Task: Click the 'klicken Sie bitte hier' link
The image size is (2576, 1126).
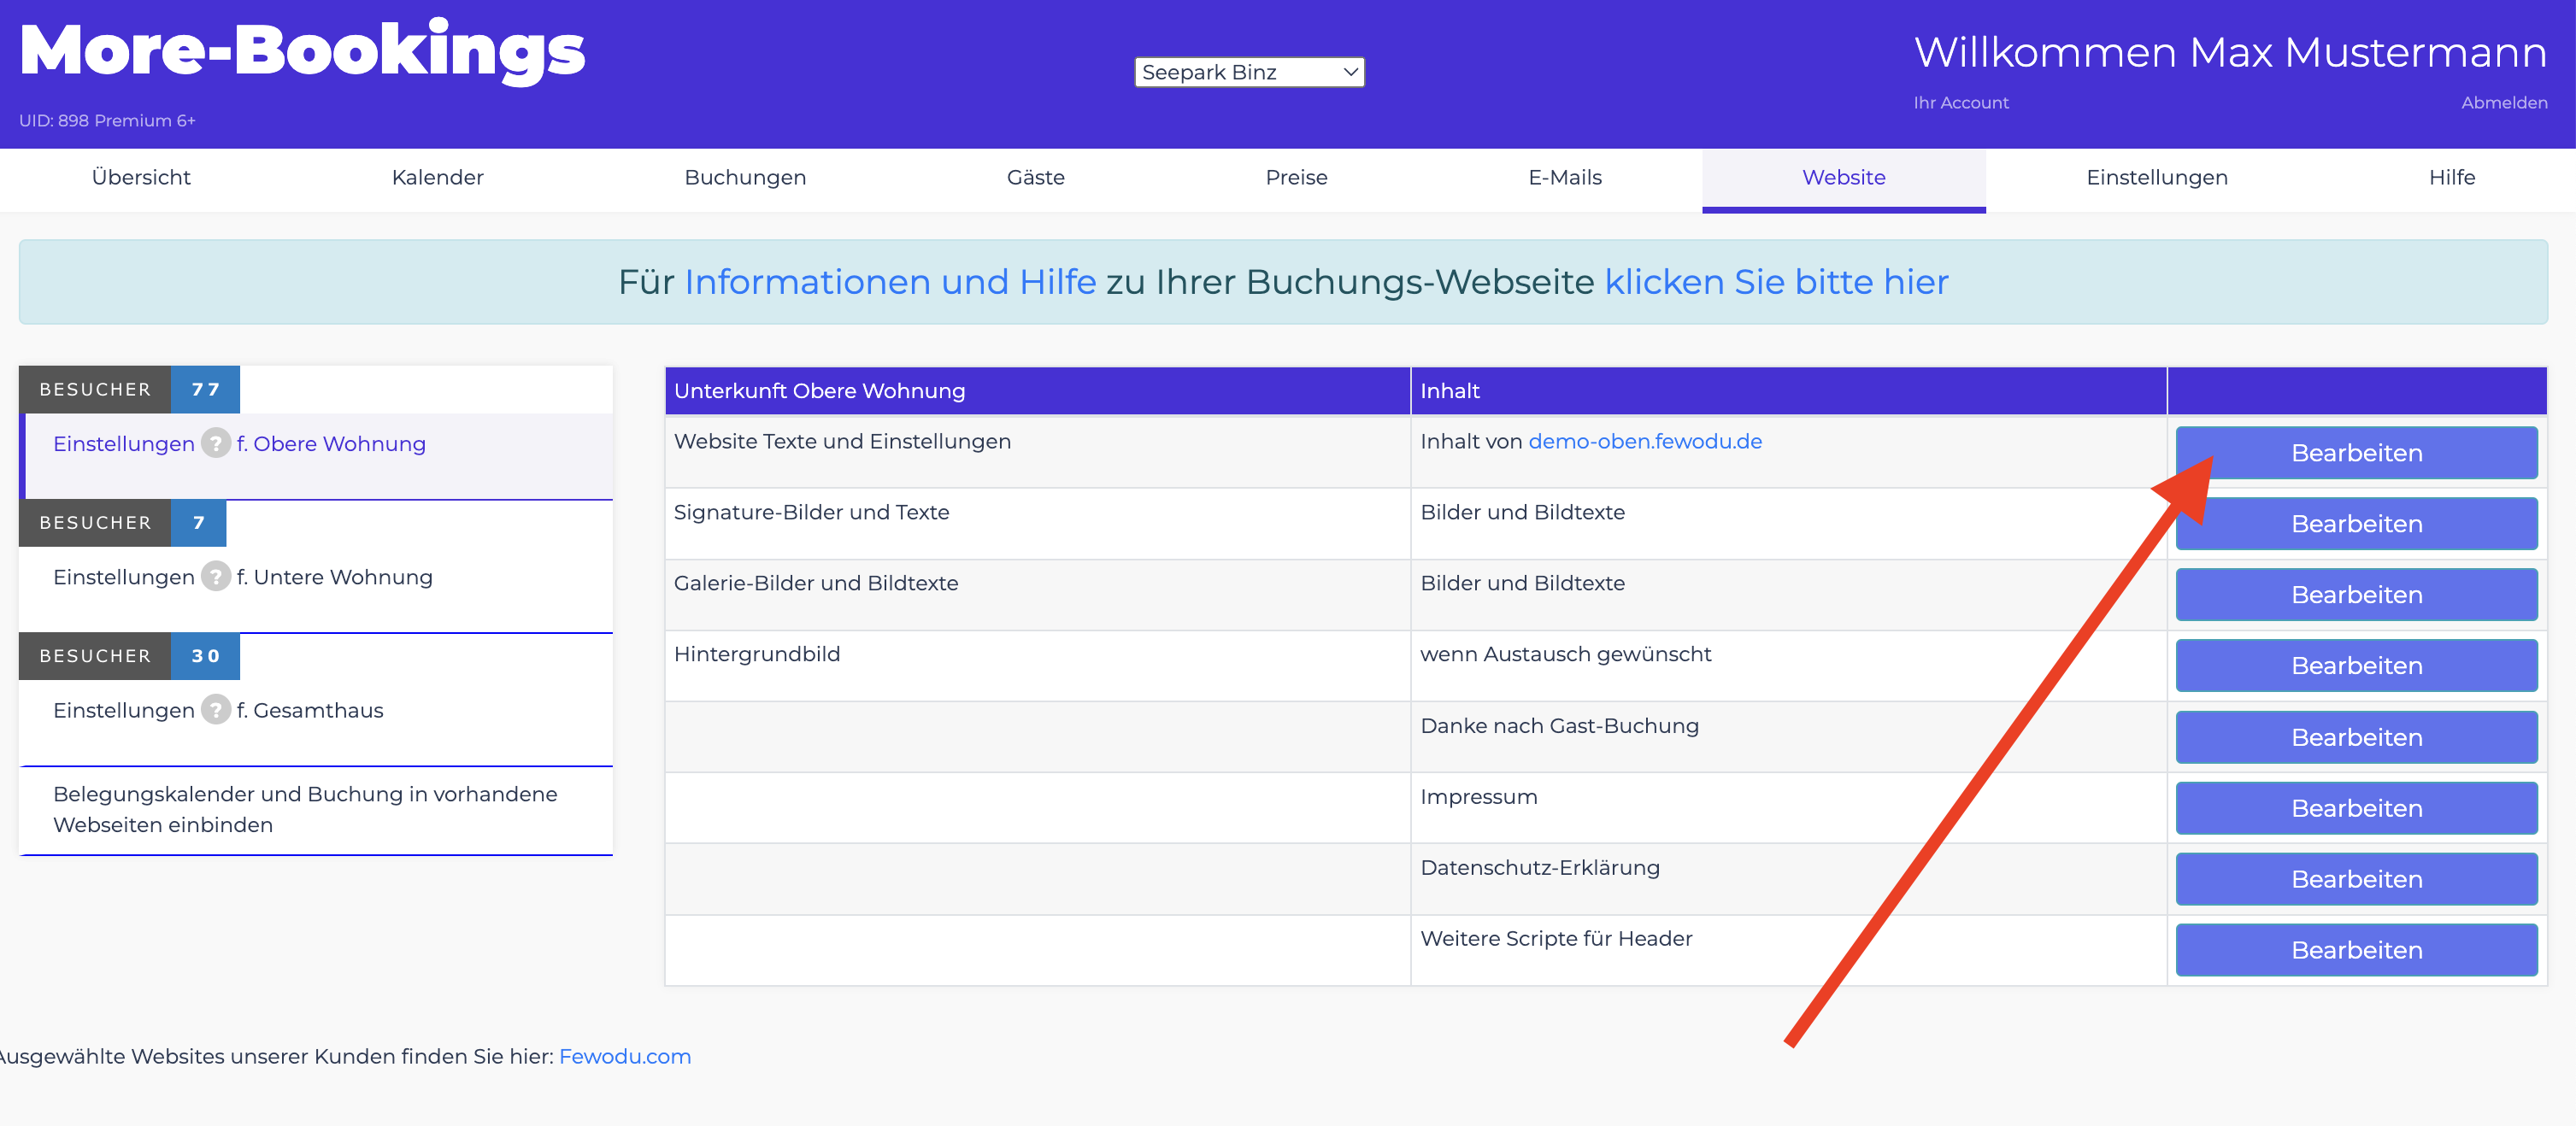Action: [1776, 282]
